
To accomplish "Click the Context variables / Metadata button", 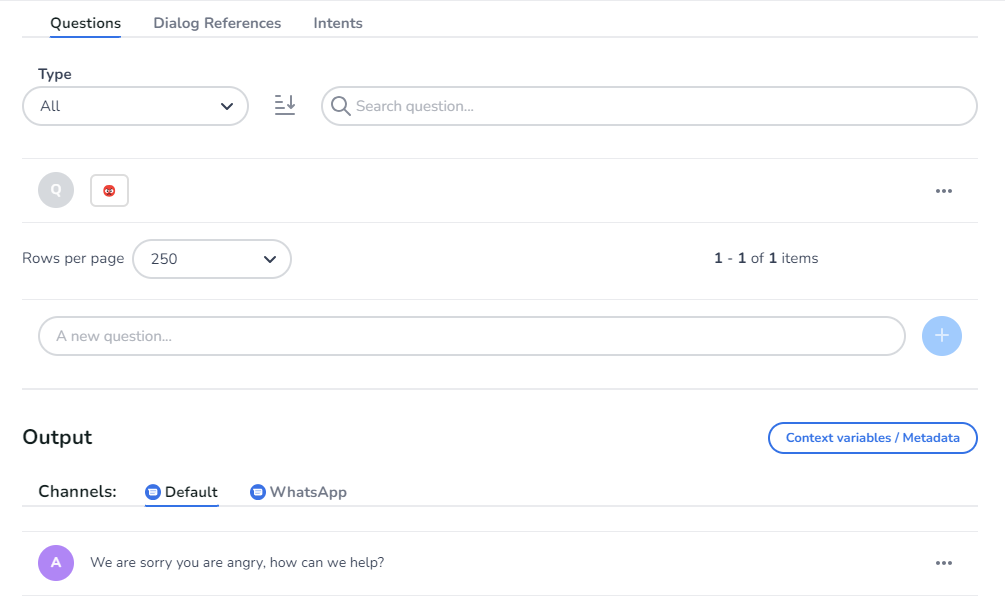I will [872, 438].
